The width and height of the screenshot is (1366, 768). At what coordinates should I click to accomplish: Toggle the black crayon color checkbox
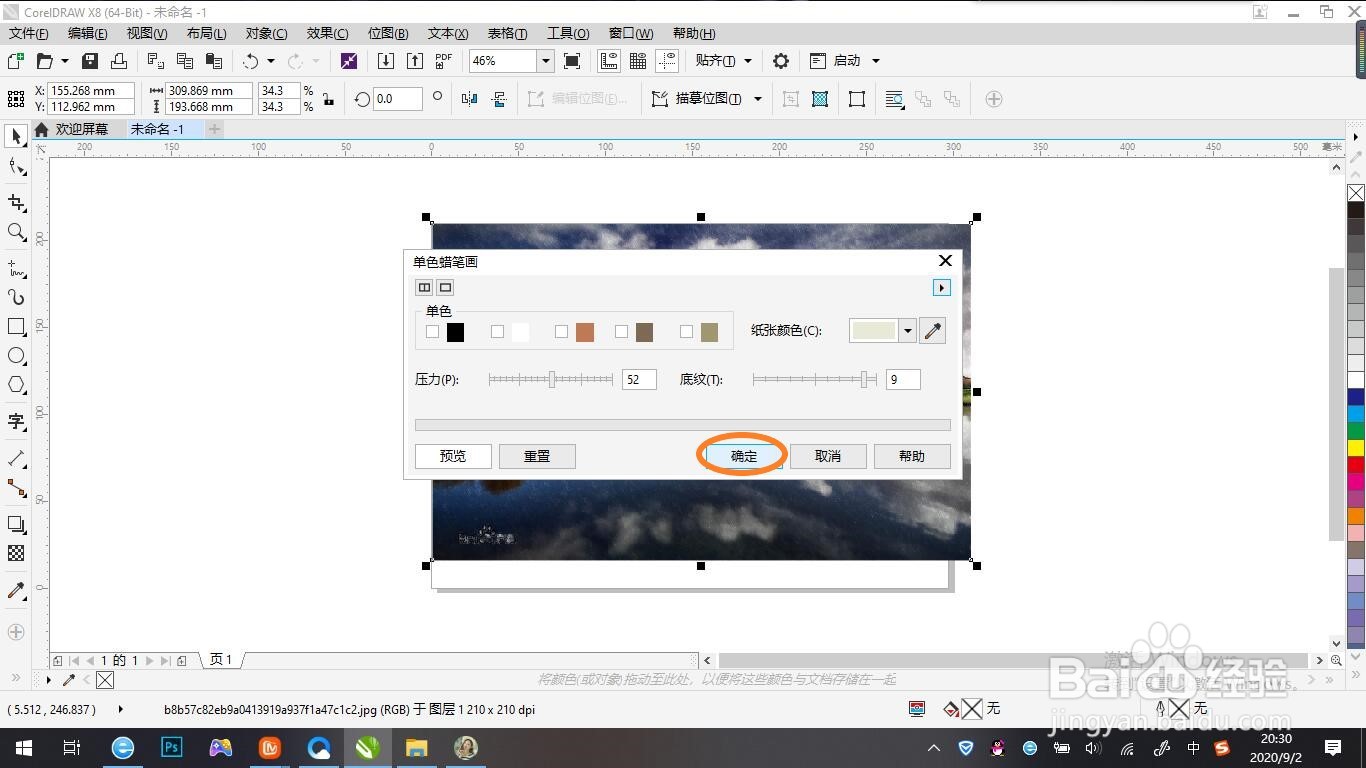pos(433,332)
